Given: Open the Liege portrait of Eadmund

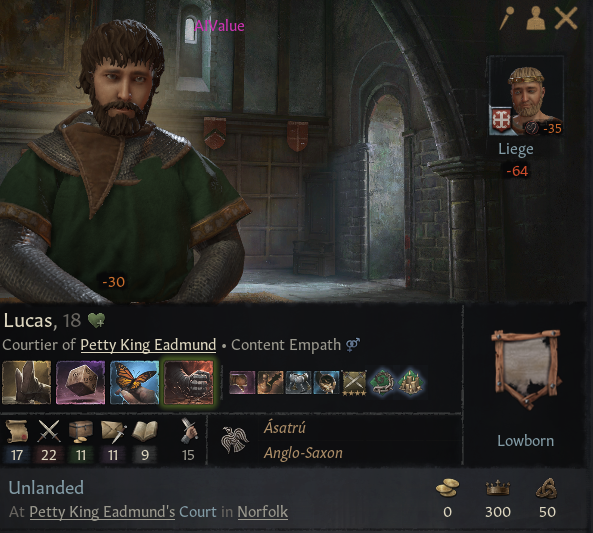Looking at the screenshot, I should click(x=526, y=96).
